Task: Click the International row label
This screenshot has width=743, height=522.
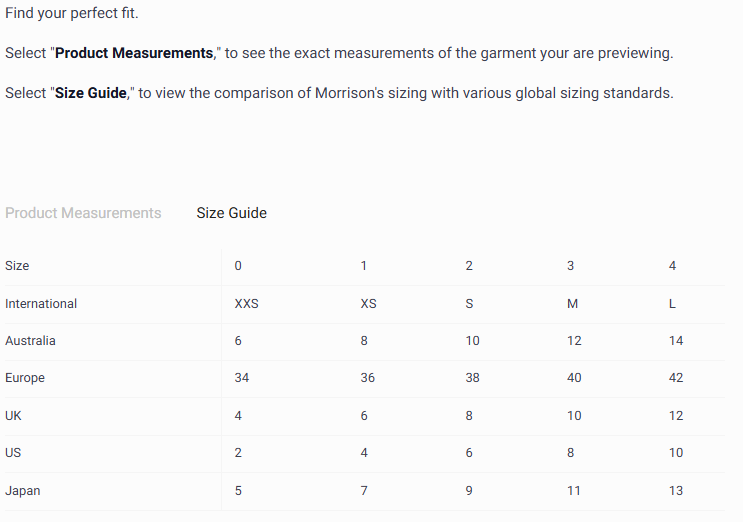Action: 41,304
